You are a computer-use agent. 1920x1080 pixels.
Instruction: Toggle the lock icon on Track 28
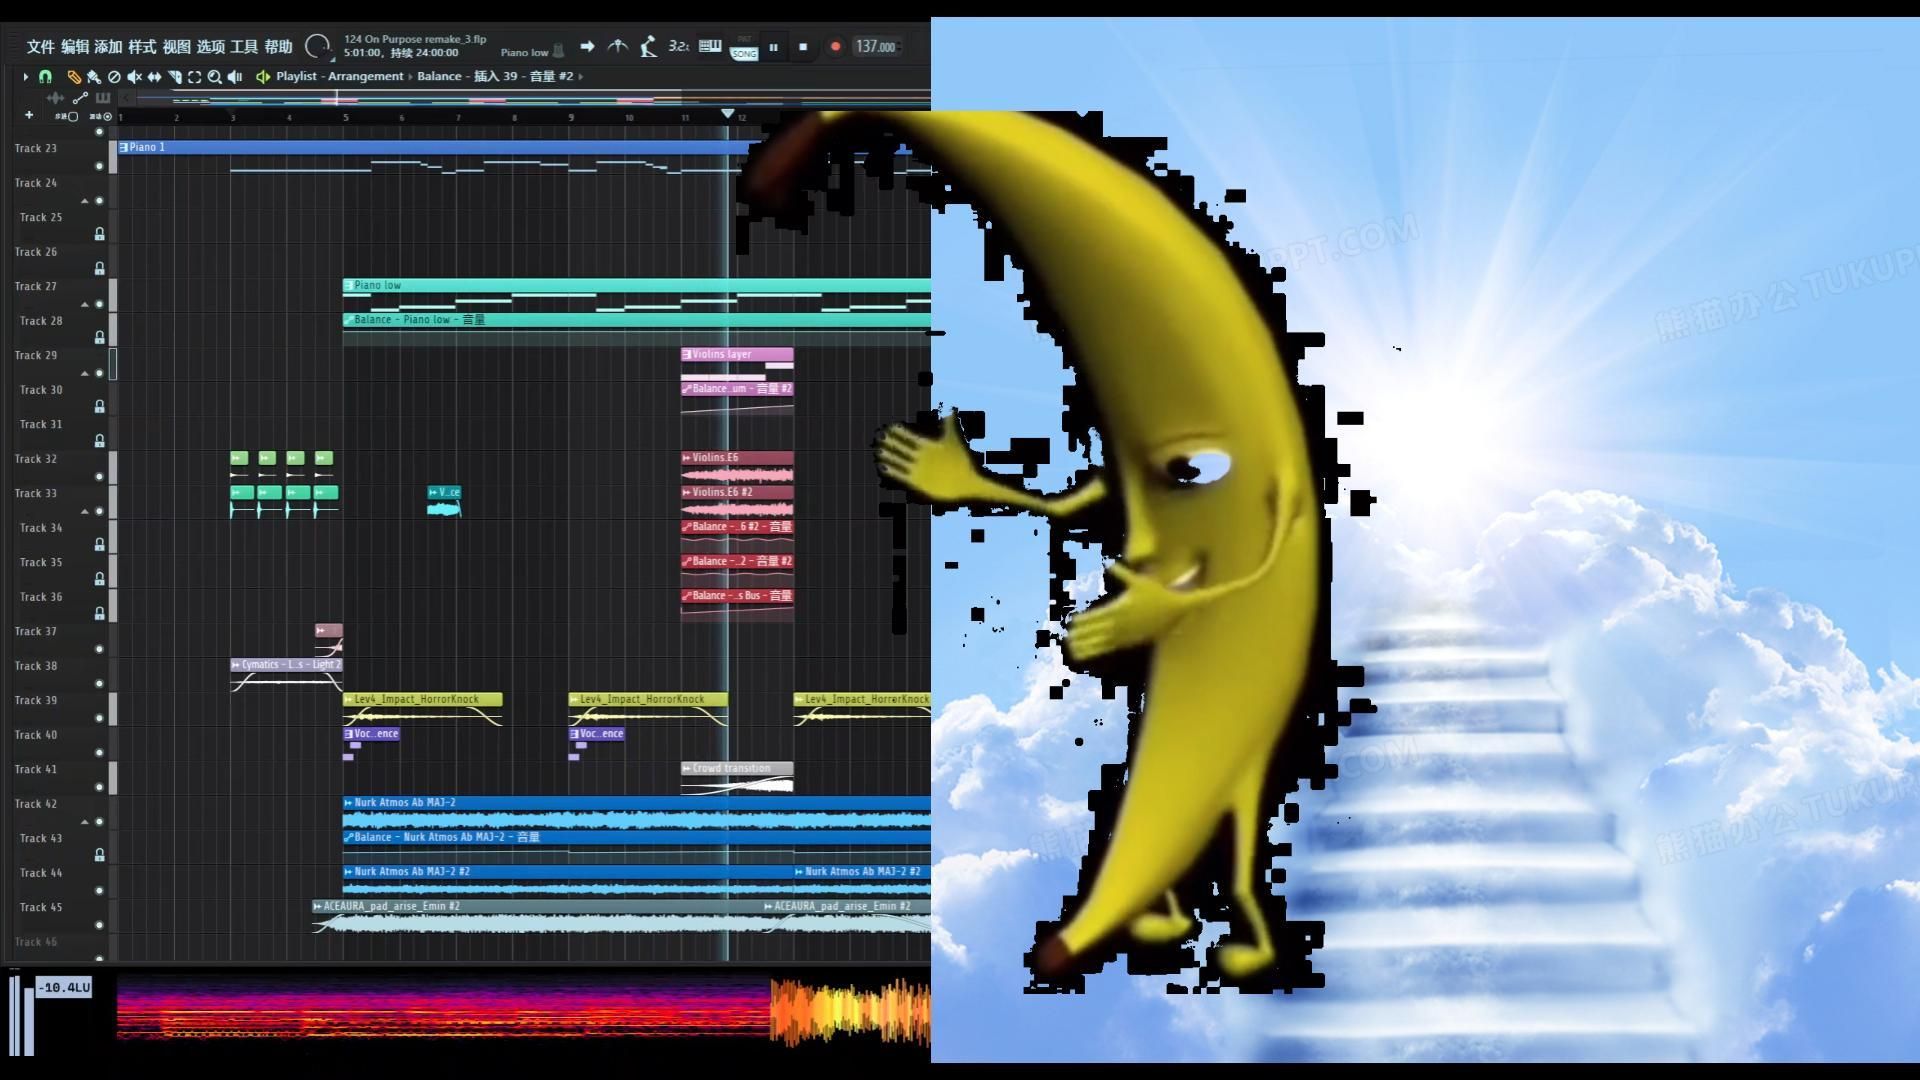(100, 338)
